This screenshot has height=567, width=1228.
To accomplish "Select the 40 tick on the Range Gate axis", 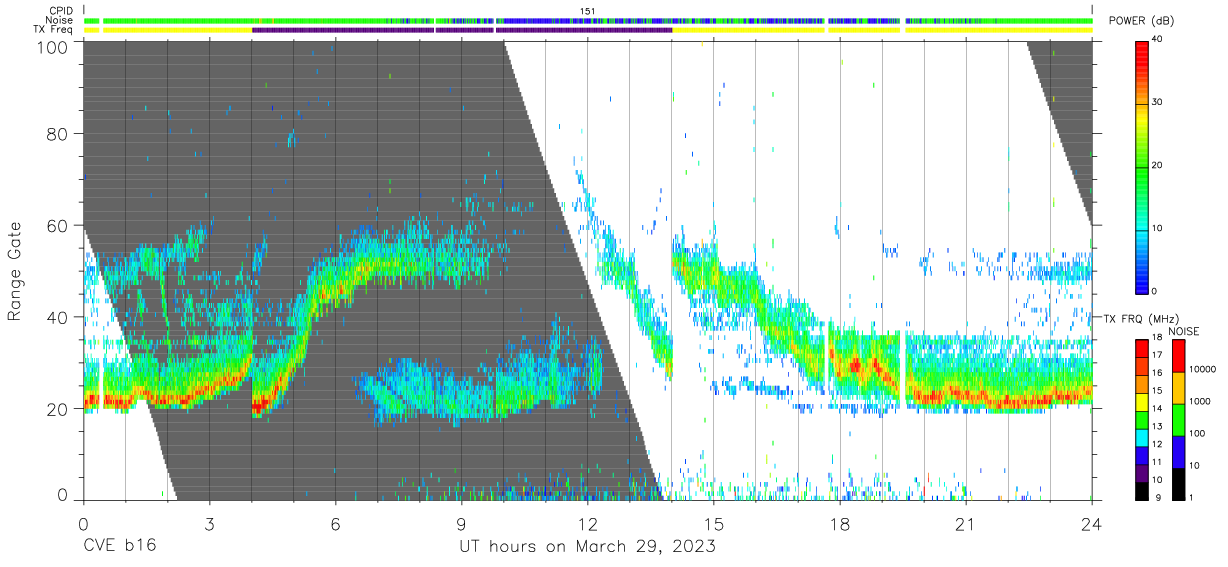I will click(x=57, y=318).
